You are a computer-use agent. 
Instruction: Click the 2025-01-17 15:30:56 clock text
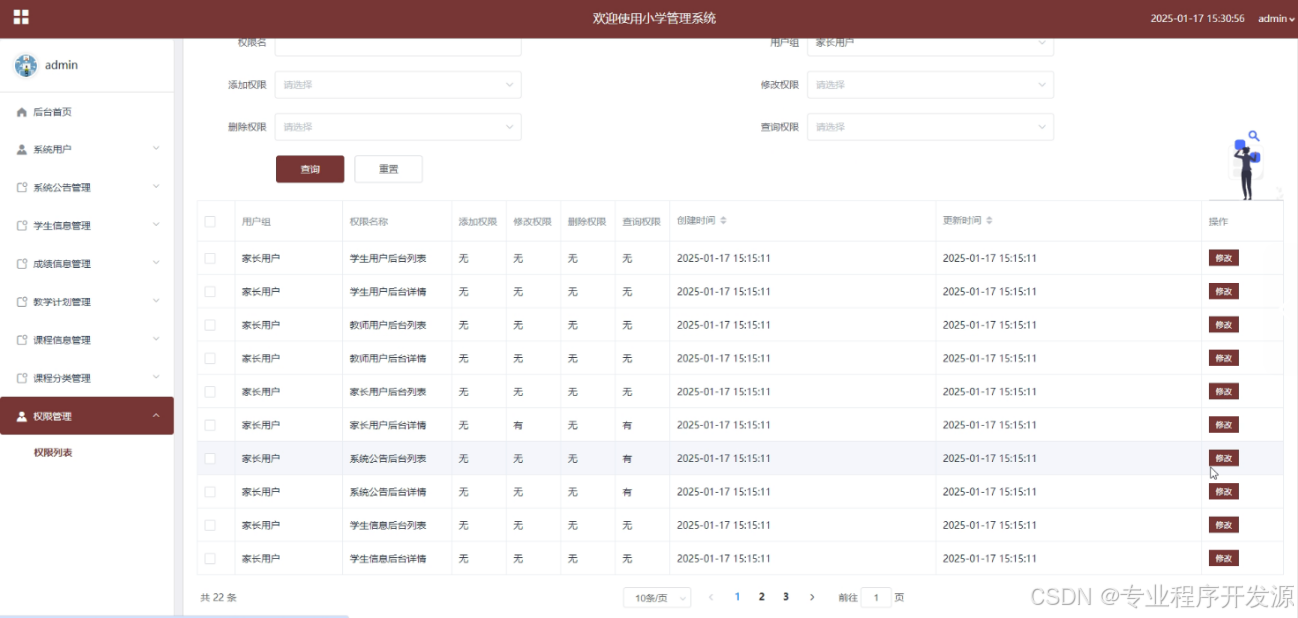click(x=1197, y=18)
